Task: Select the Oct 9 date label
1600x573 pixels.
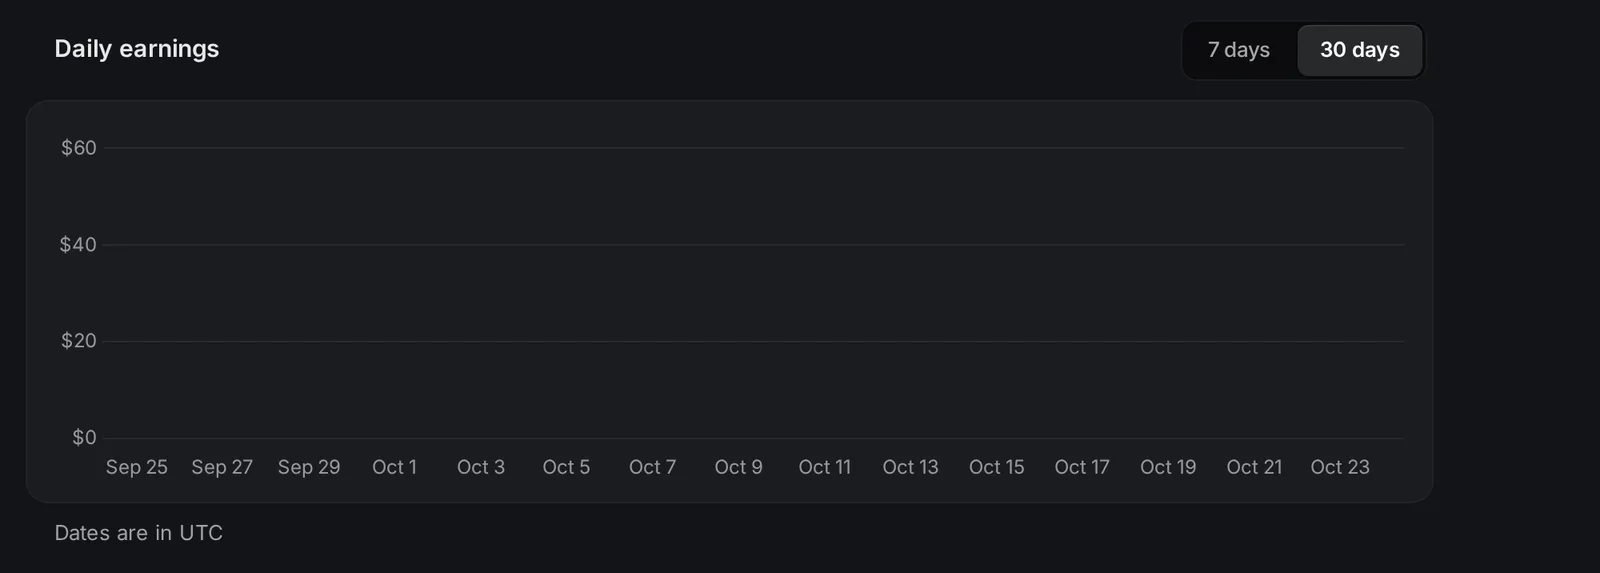Action: click(738, 467)
